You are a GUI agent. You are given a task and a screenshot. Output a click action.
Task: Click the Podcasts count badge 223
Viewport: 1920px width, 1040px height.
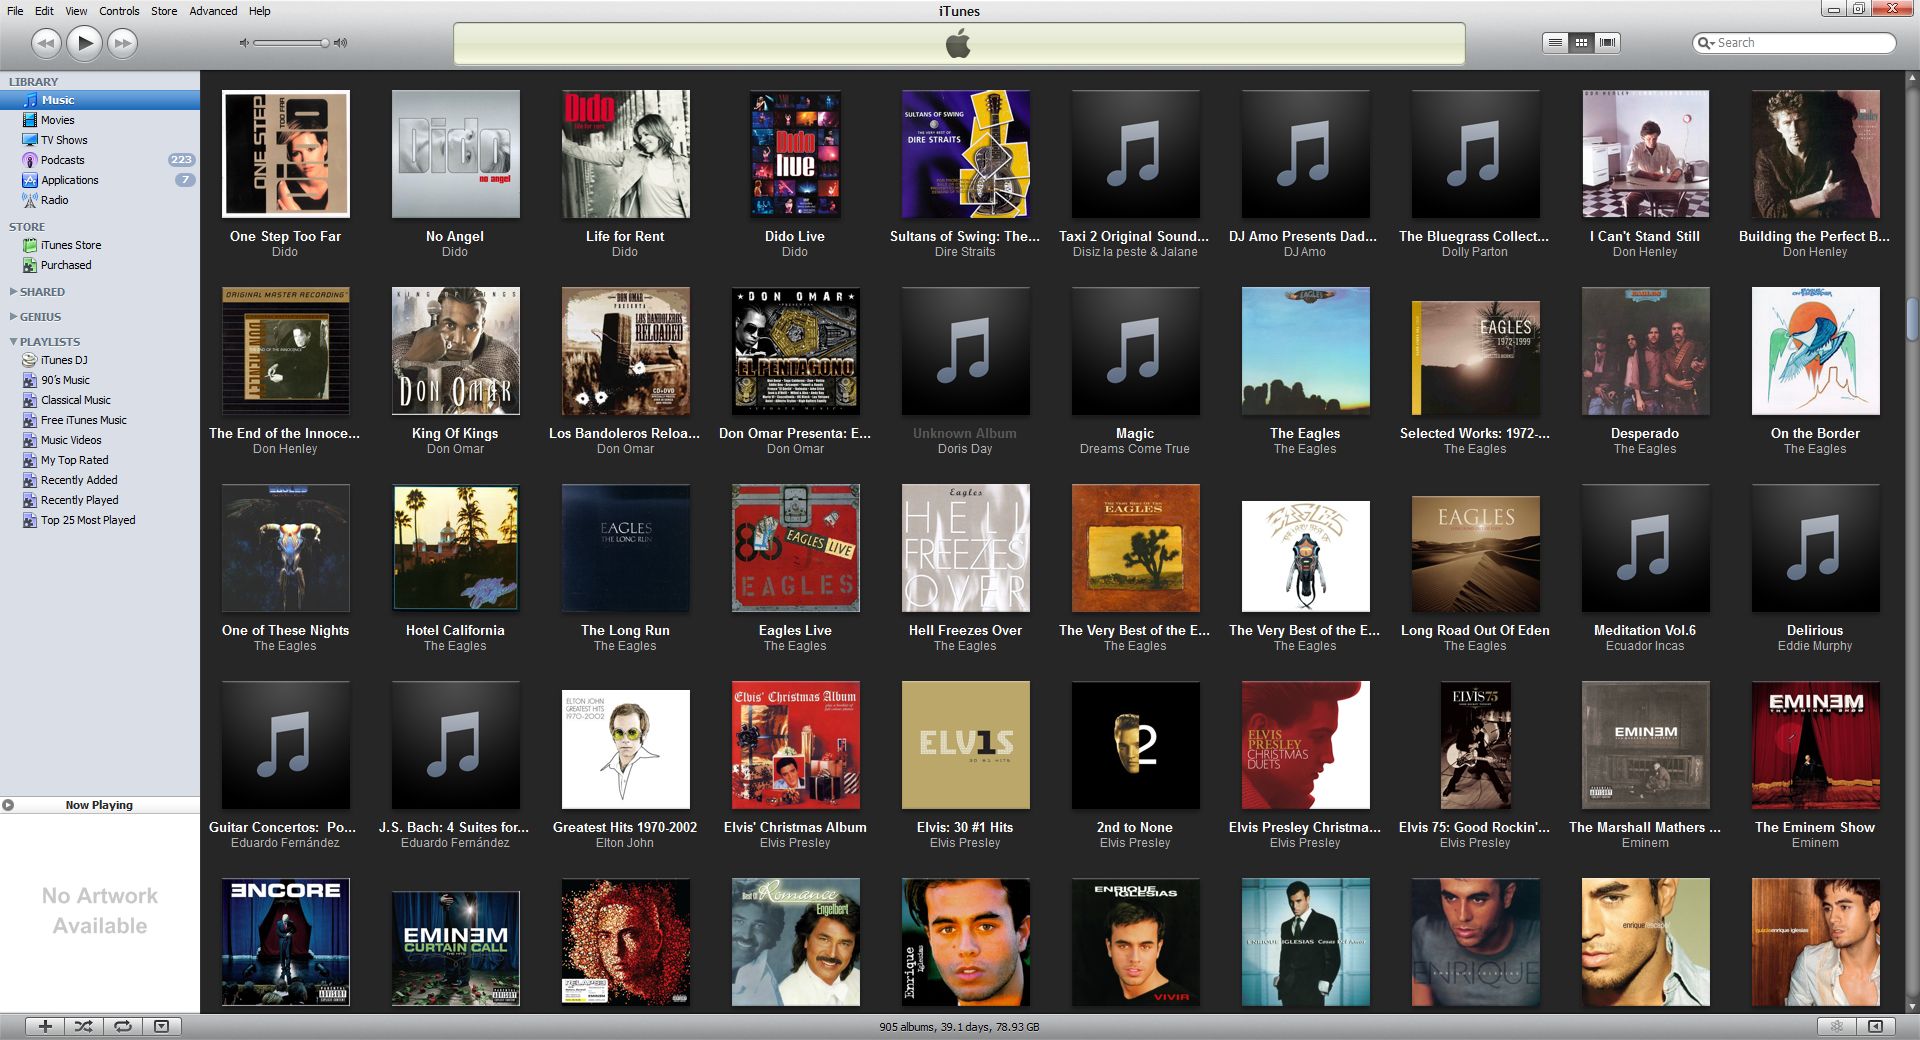(x=181, y=160)
